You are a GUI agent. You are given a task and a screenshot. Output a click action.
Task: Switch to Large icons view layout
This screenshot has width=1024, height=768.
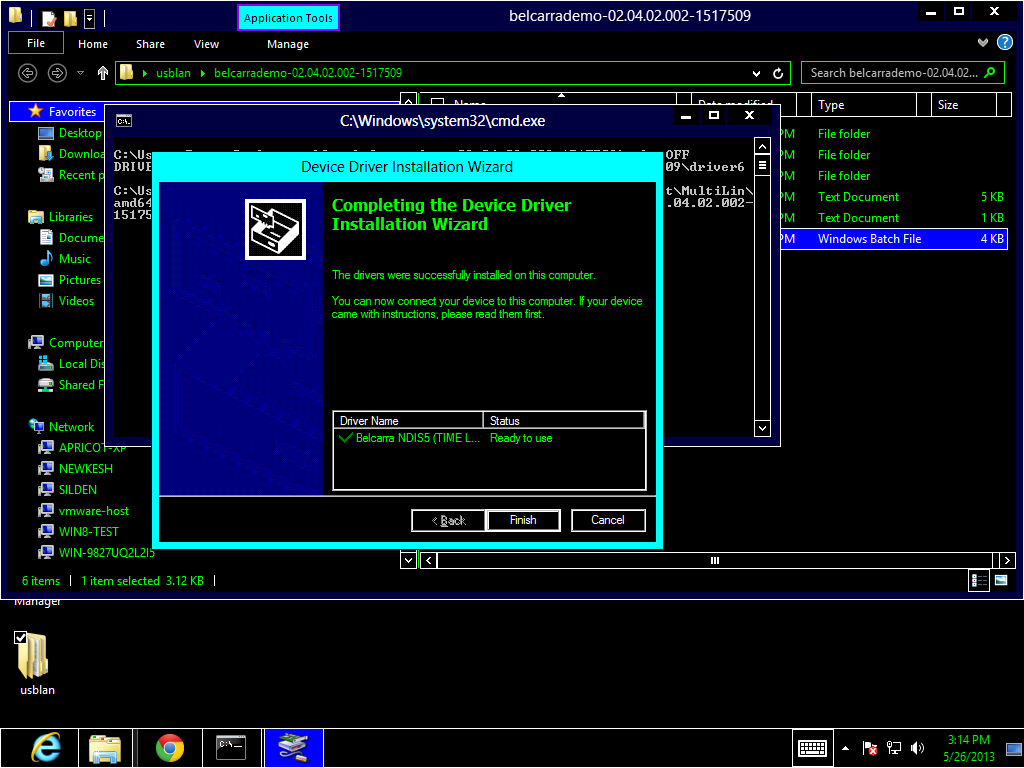click(x=1001, y=580)
